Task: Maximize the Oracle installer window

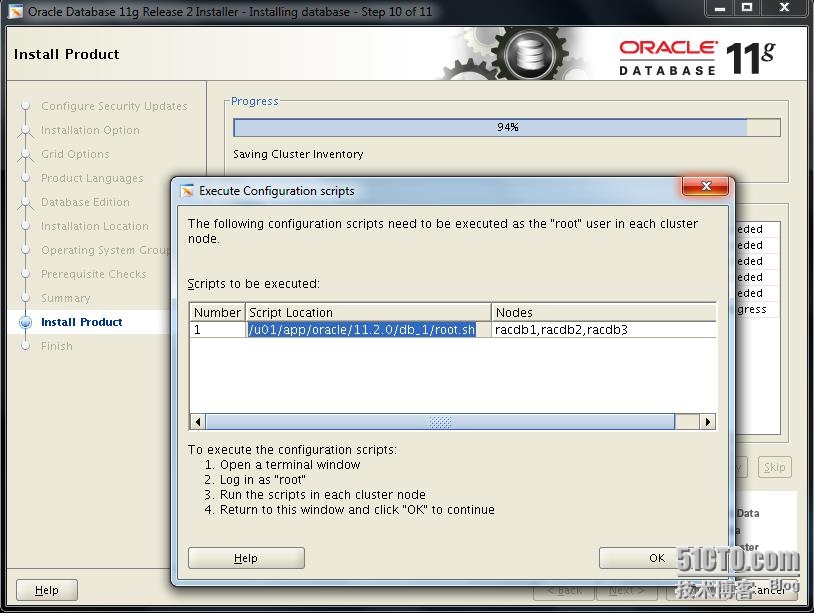Action: pyautogui.click(x=747, y=7)
